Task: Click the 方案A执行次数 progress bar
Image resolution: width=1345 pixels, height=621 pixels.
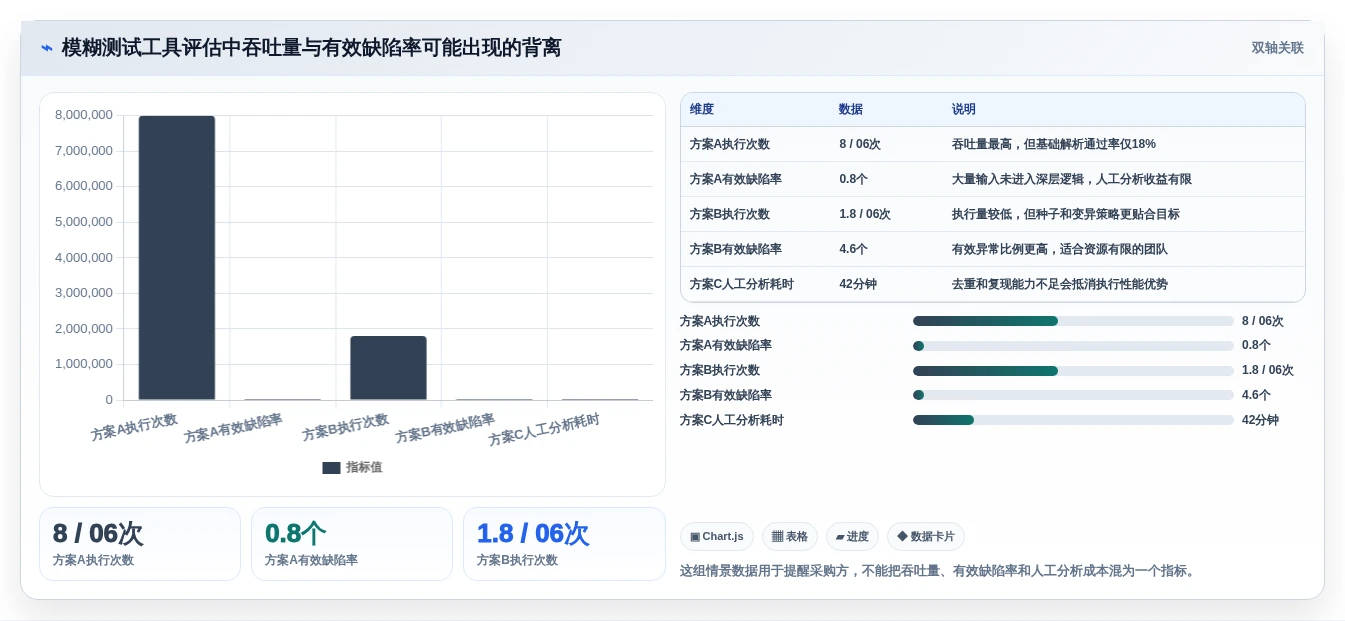Action: pos(1073,321)
